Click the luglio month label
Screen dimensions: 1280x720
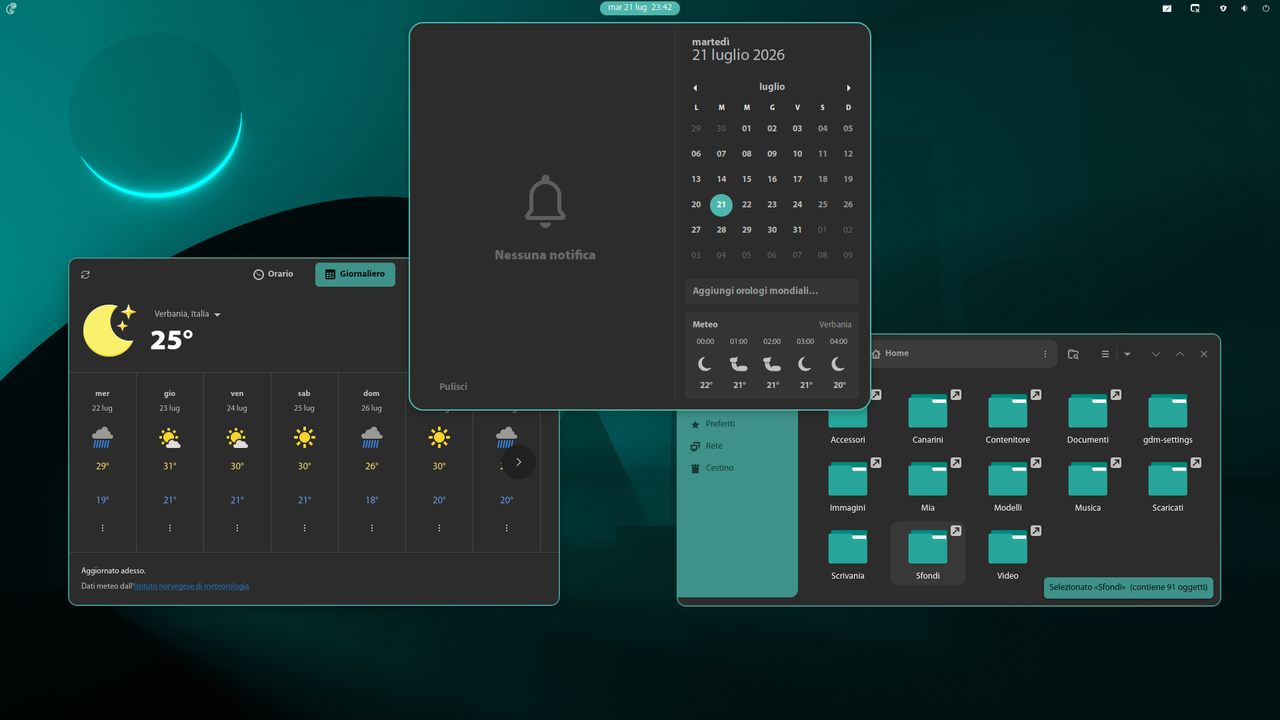point(772,87)
